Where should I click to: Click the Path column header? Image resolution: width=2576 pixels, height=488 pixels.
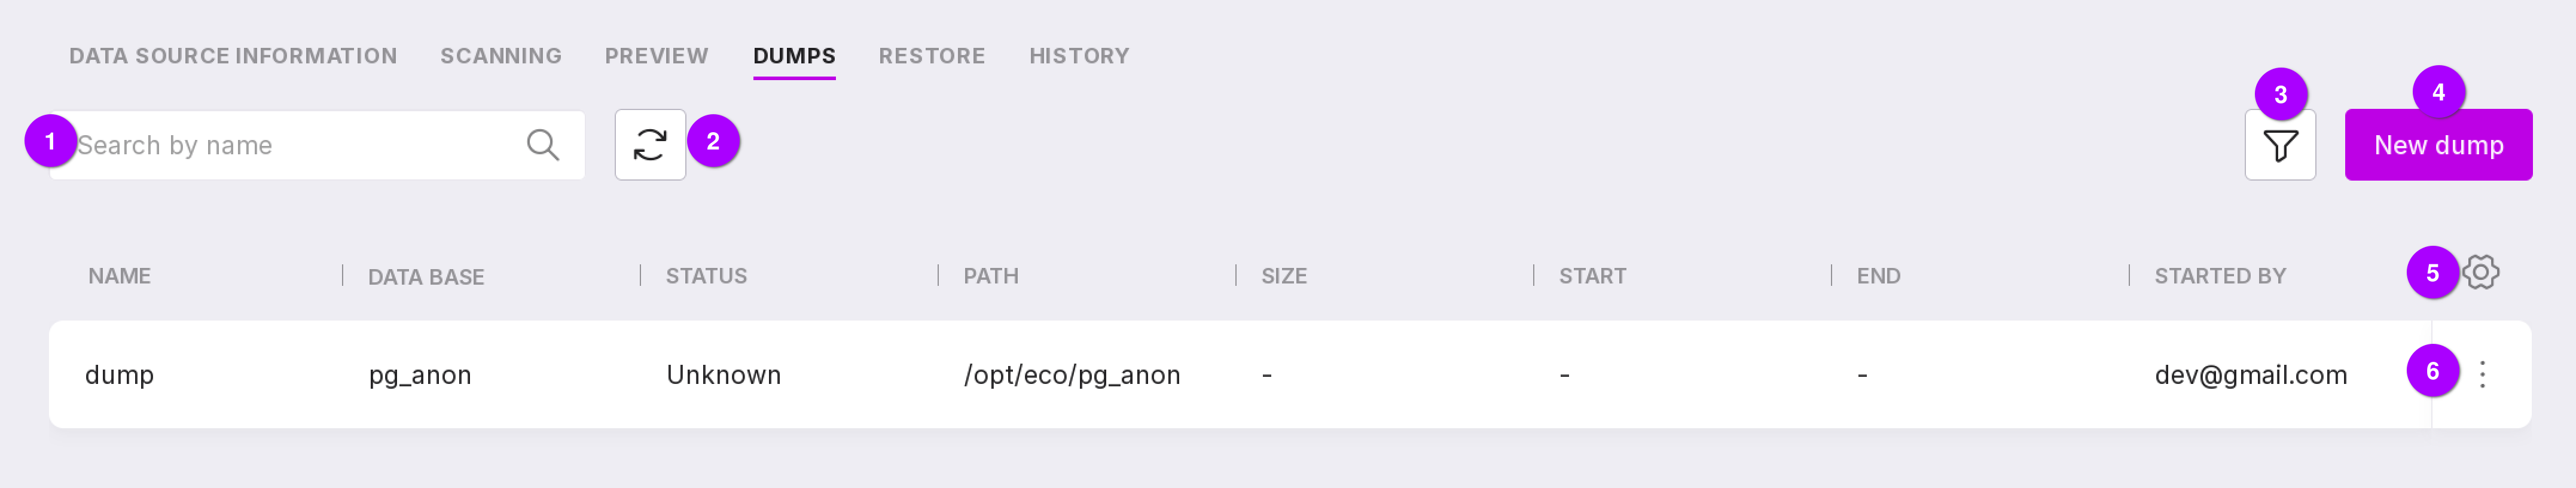pyautogui.click(x=990, y=276)
